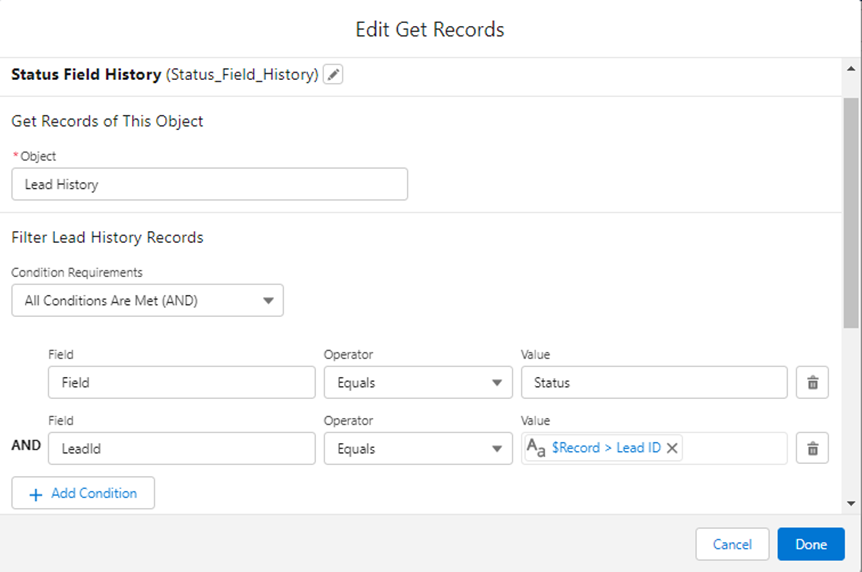Open the Equals operator dropdown for the Field row
The height and width of the screenshot is (572, 862).
pos(418,382)
